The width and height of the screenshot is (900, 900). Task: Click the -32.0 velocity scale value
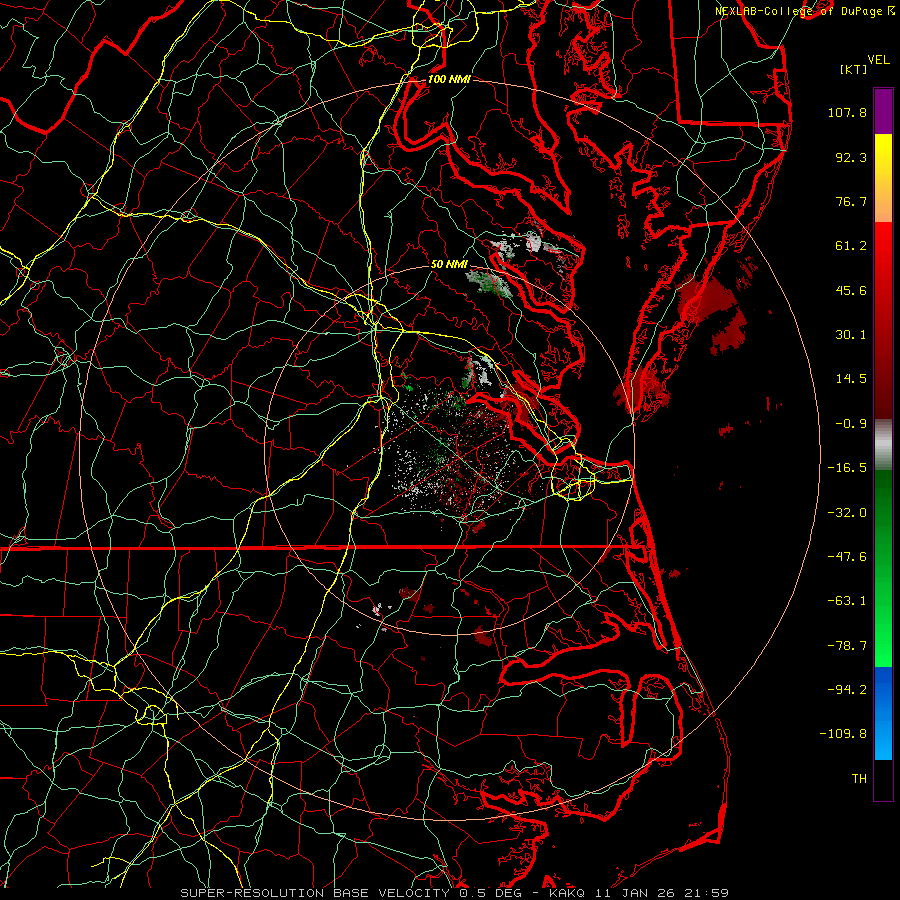point(847,513)
